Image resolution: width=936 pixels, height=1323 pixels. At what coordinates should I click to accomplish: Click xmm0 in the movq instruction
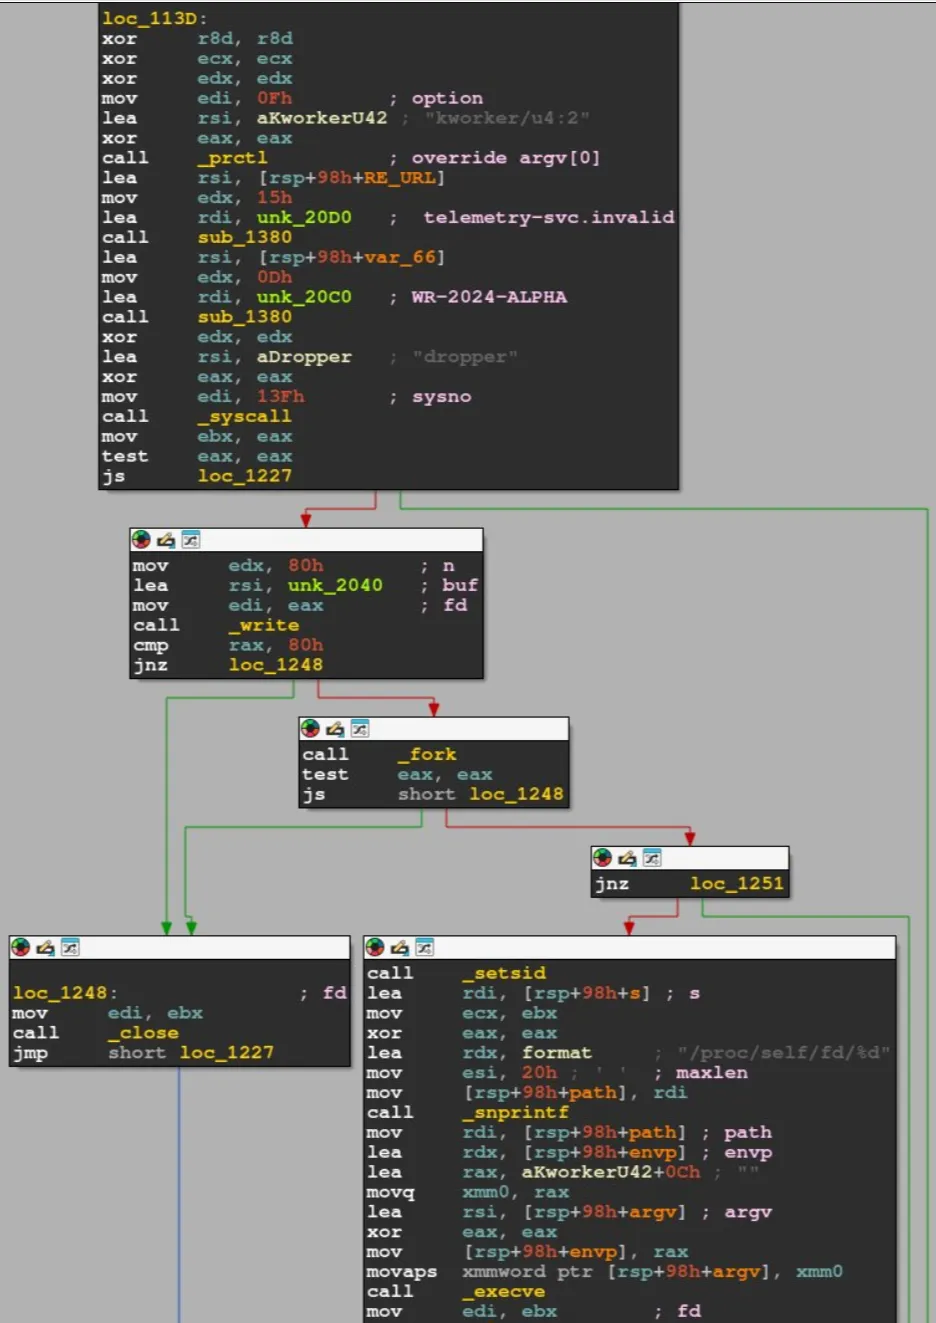tap(486, 1192)
